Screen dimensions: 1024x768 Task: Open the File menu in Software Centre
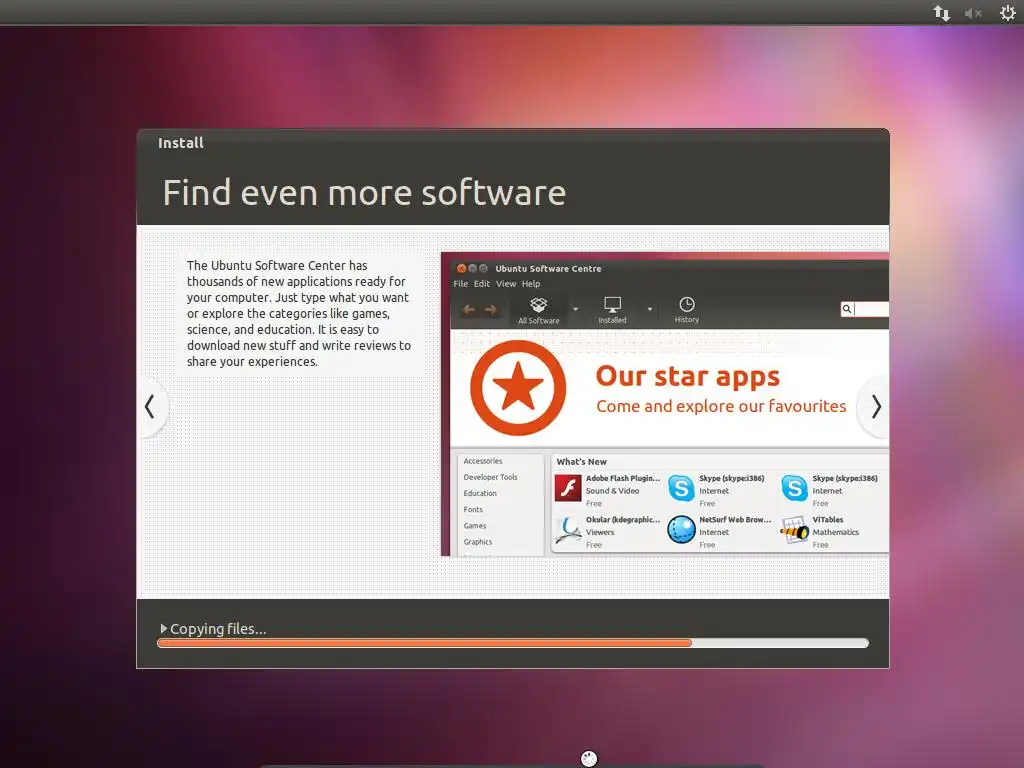(460, 283)
